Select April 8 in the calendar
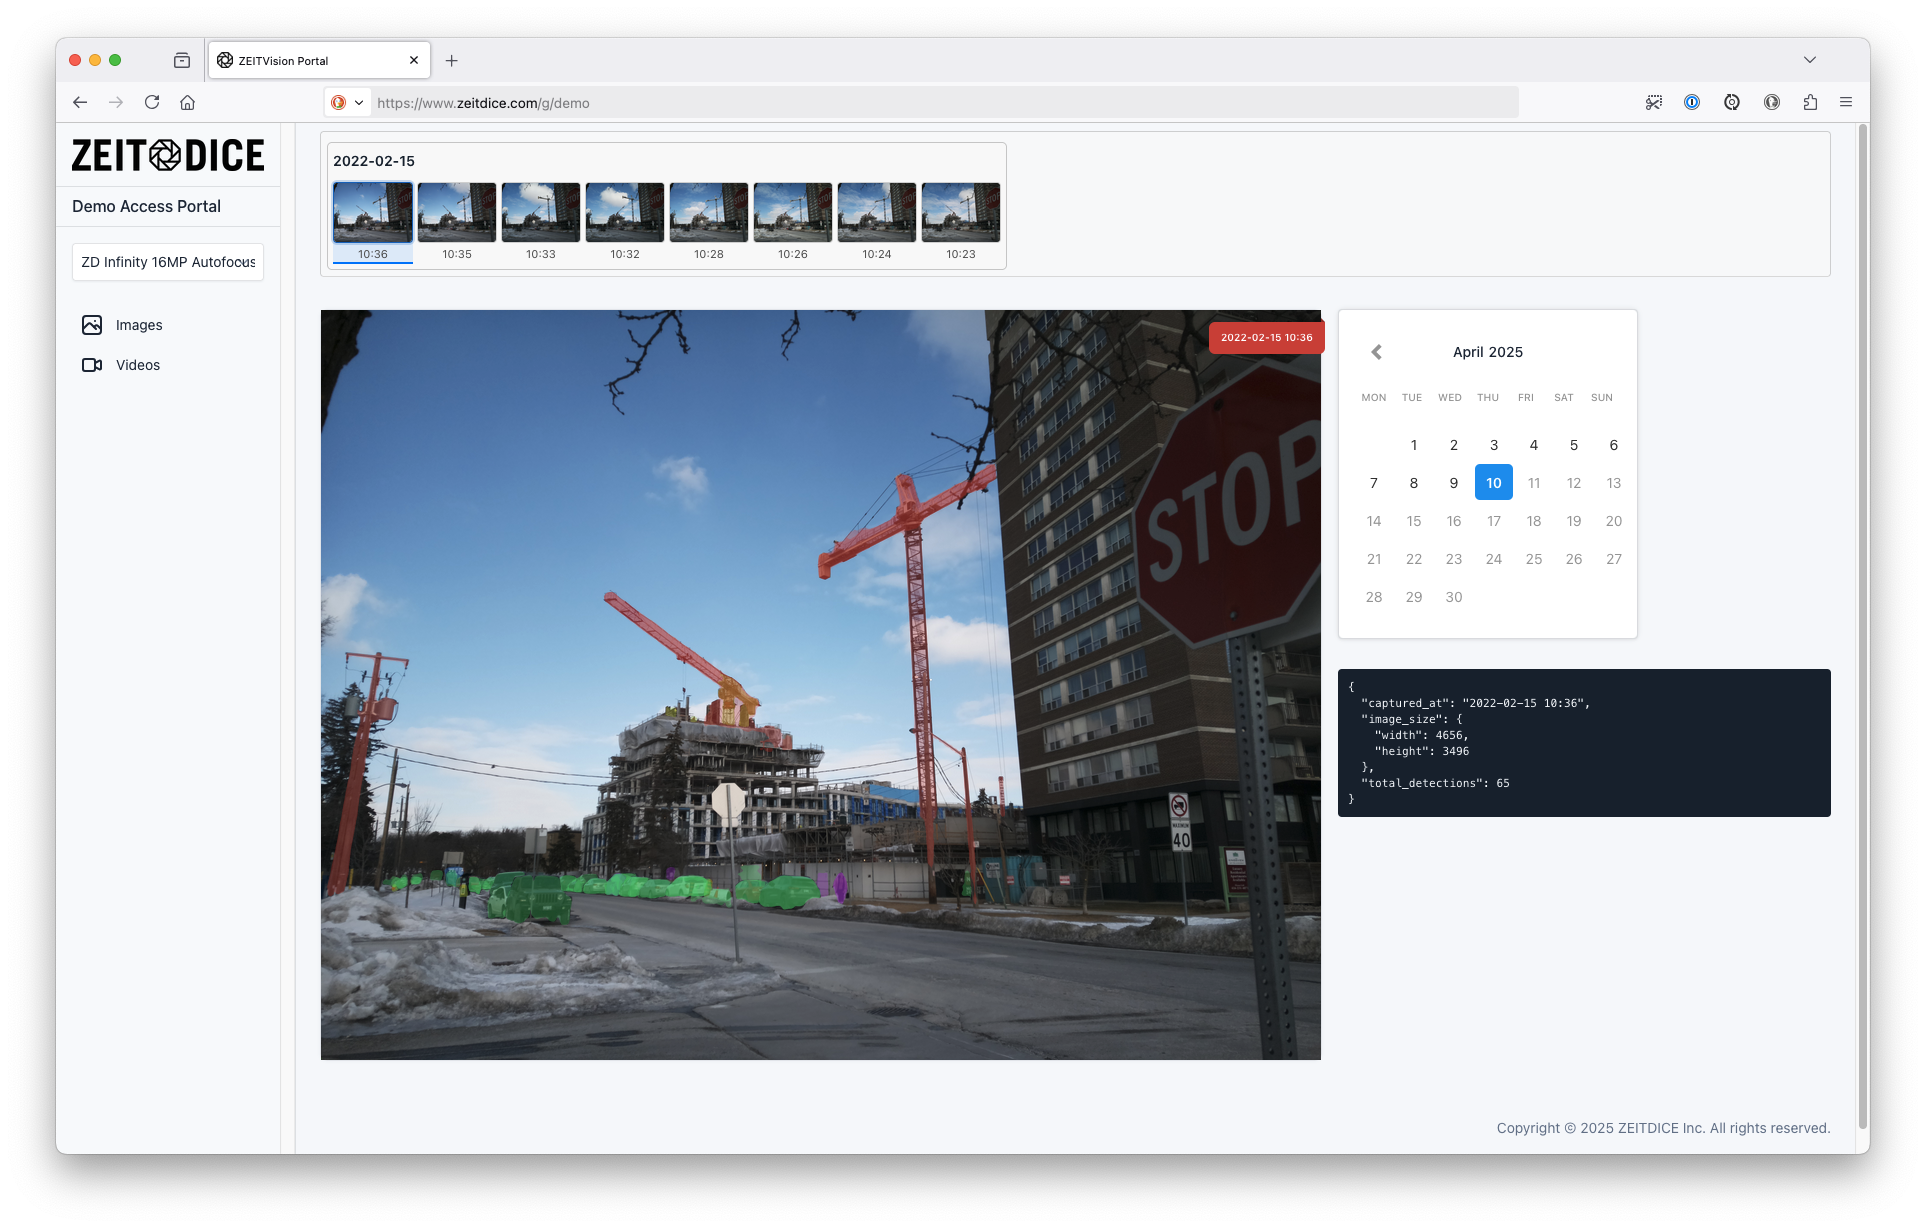 point(1413,483)
